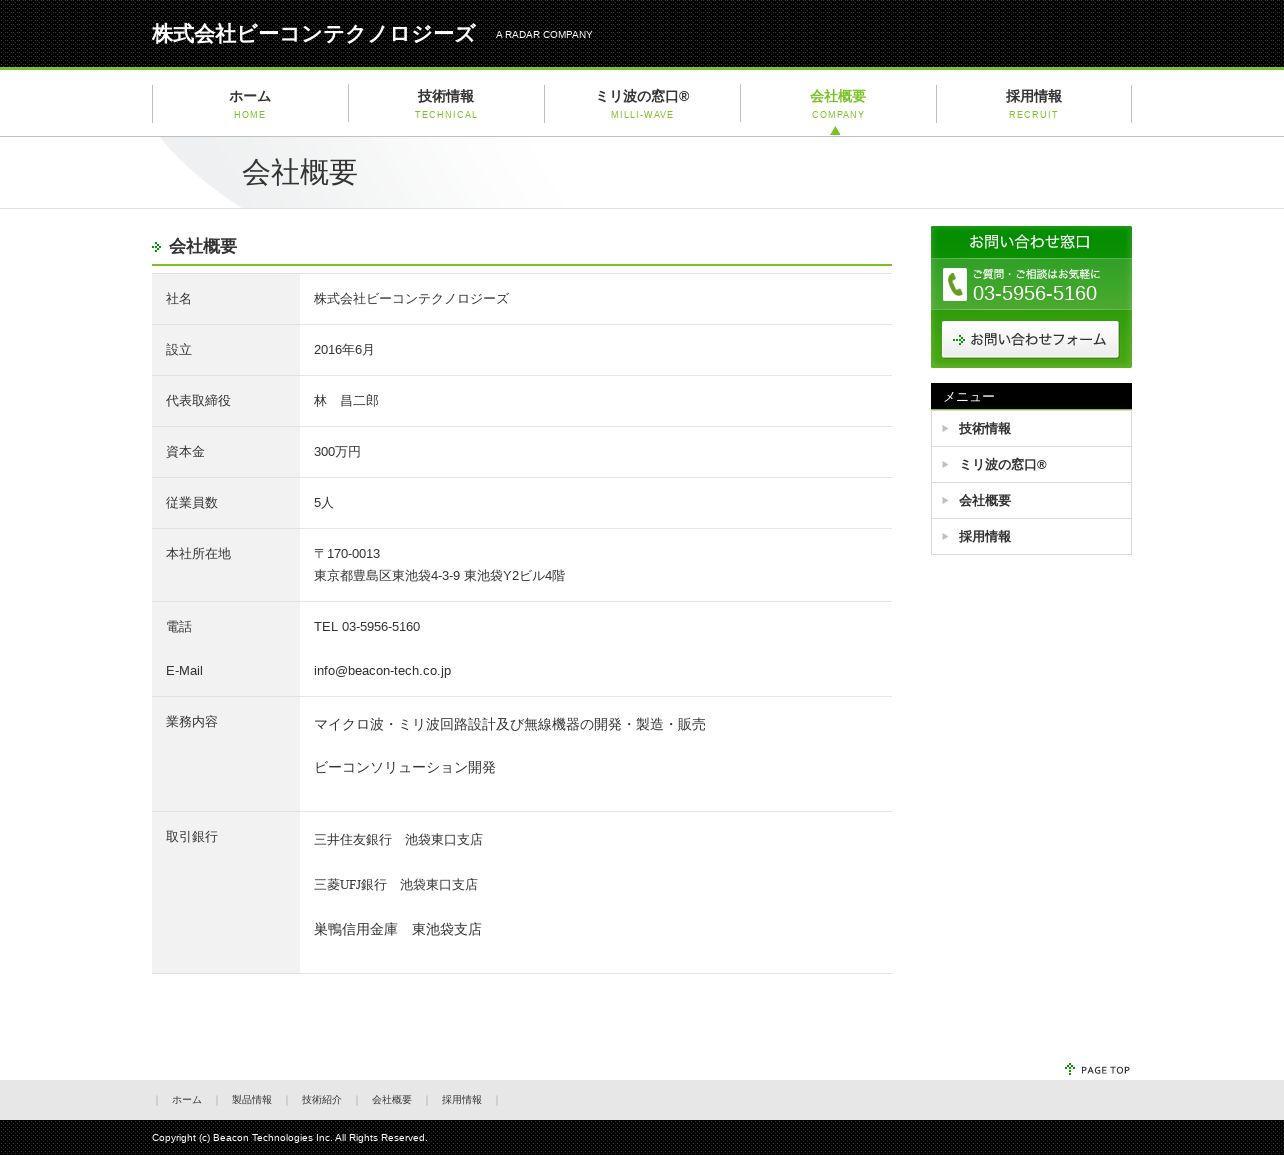1284x1155 pixels.
Task: Click the ご質問・ご相談はお気軽に text
Action: click(1036, 274)
